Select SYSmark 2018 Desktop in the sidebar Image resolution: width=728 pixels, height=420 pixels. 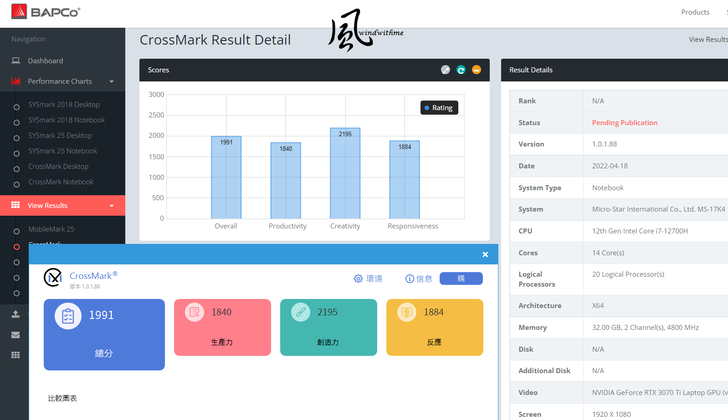pos(64,105)
